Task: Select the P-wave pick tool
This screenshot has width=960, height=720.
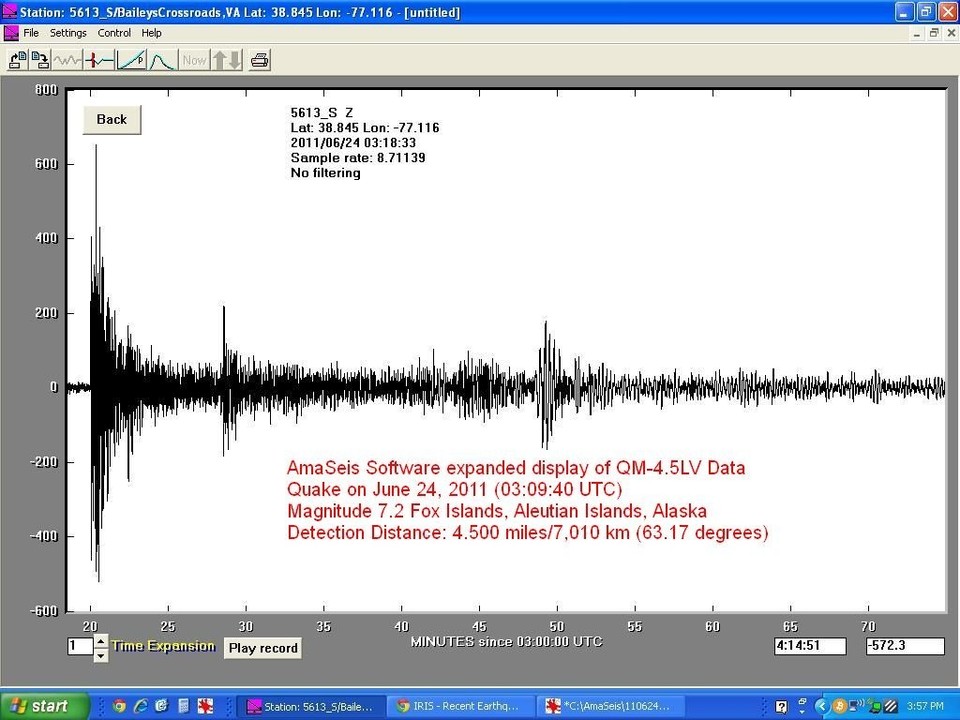Action: 130,60
